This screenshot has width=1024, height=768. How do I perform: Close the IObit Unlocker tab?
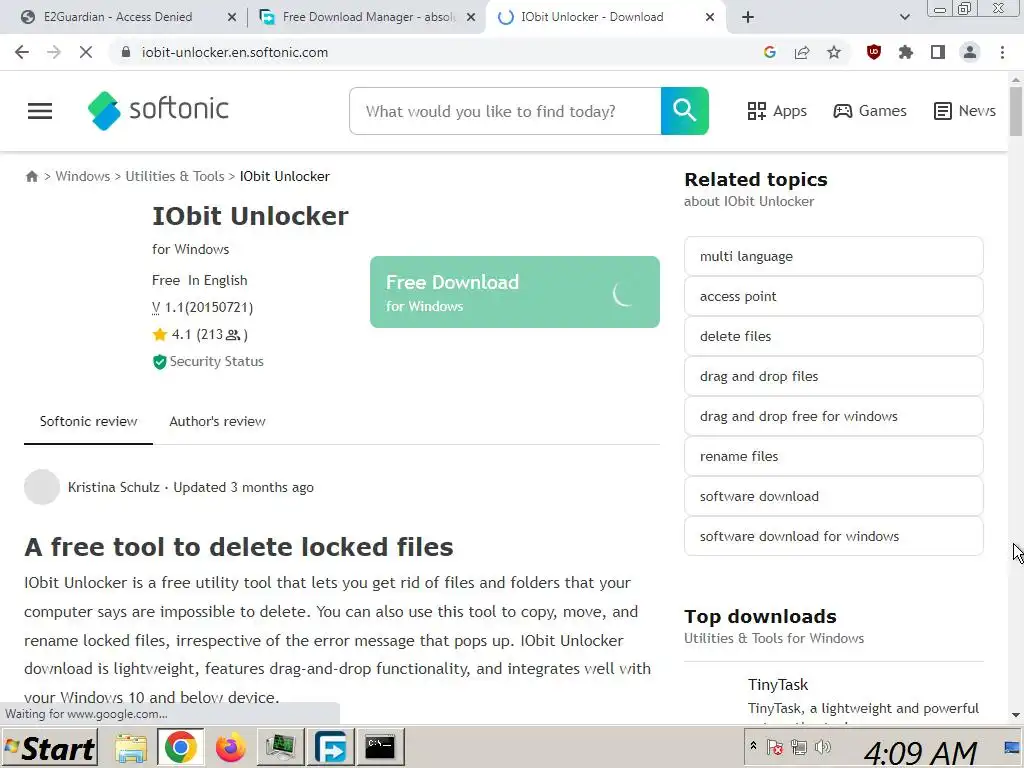click(x=710, y=18)
